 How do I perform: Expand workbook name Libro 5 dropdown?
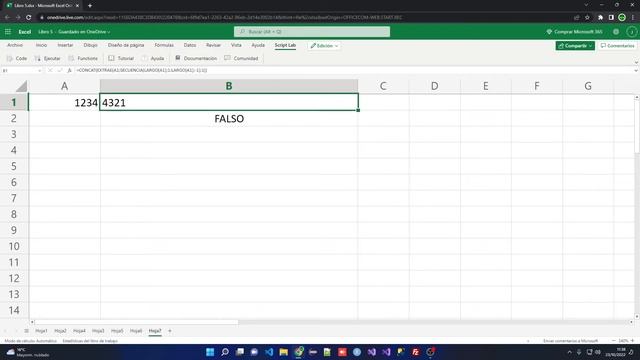coord(74,32)
